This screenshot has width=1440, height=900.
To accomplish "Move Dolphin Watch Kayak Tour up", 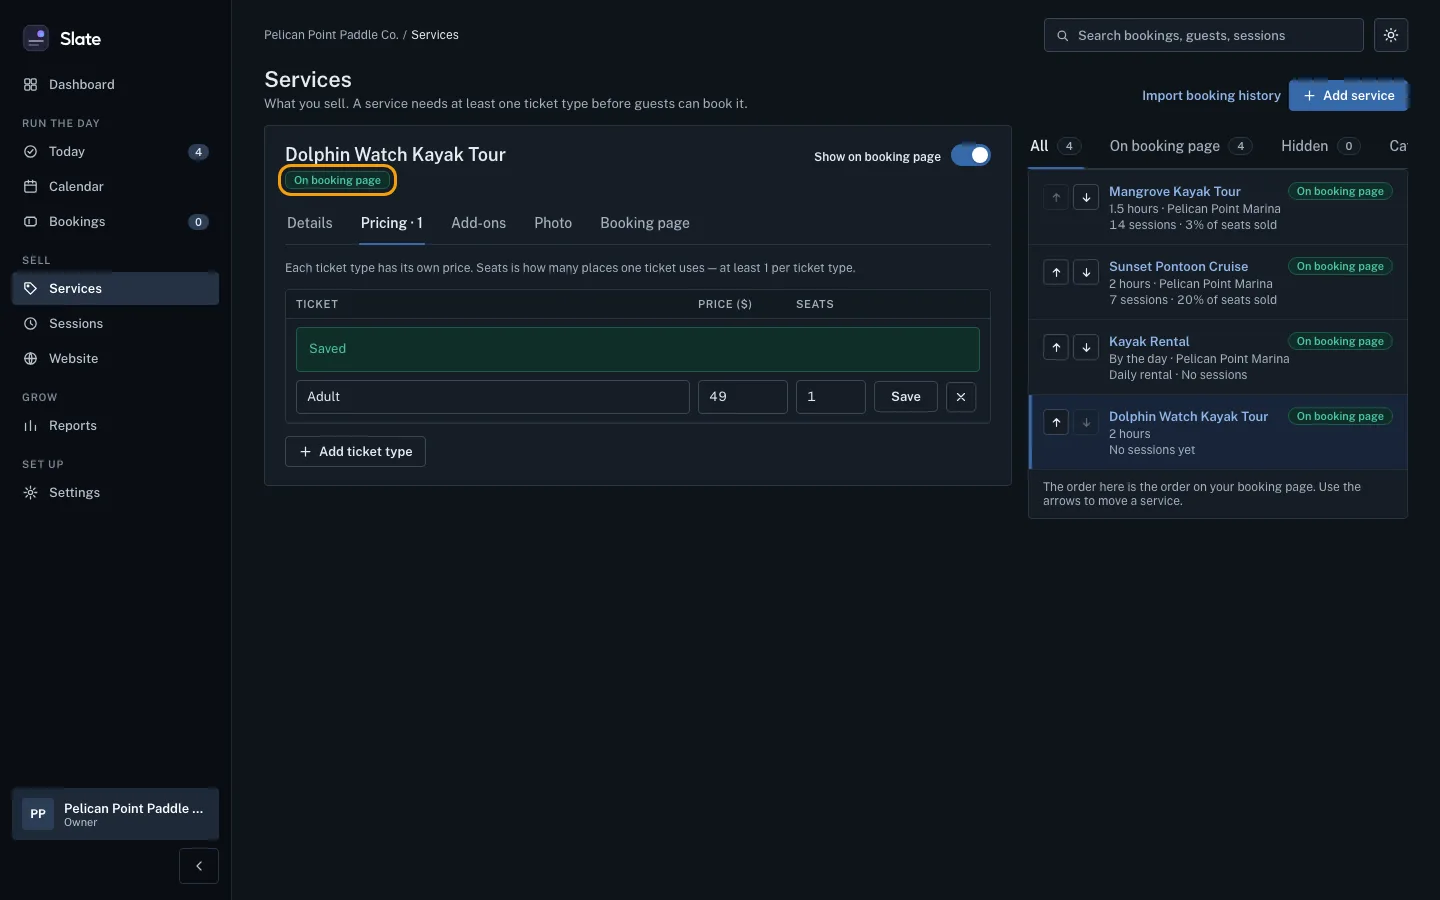I will coord(1056,422).
